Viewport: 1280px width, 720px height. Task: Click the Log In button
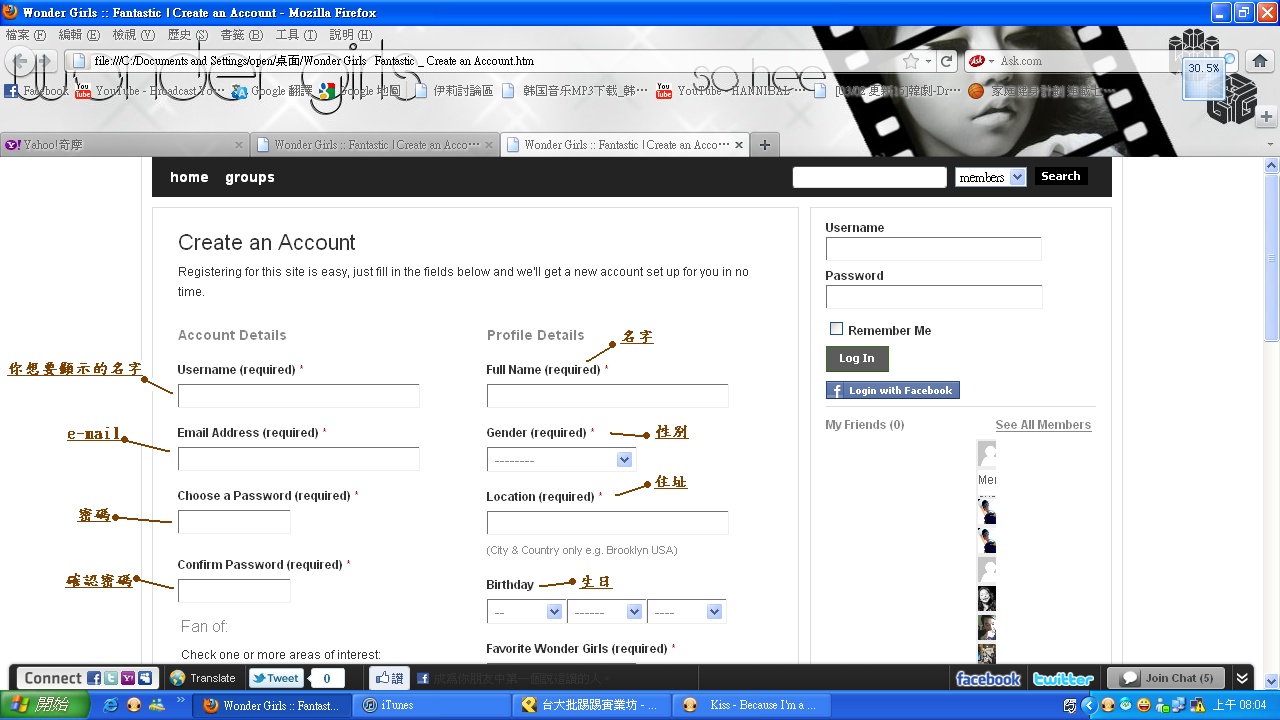(856, 359)
